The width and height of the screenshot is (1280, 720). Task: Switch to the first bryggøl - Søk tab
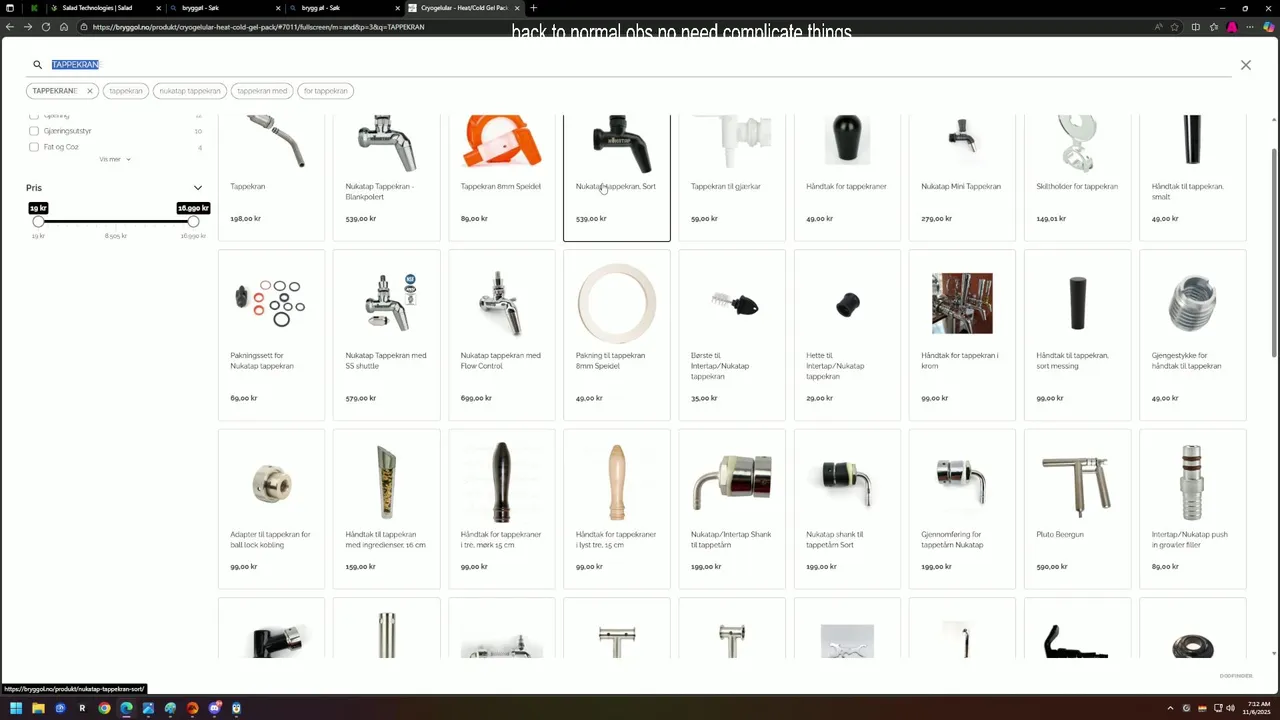224,8
